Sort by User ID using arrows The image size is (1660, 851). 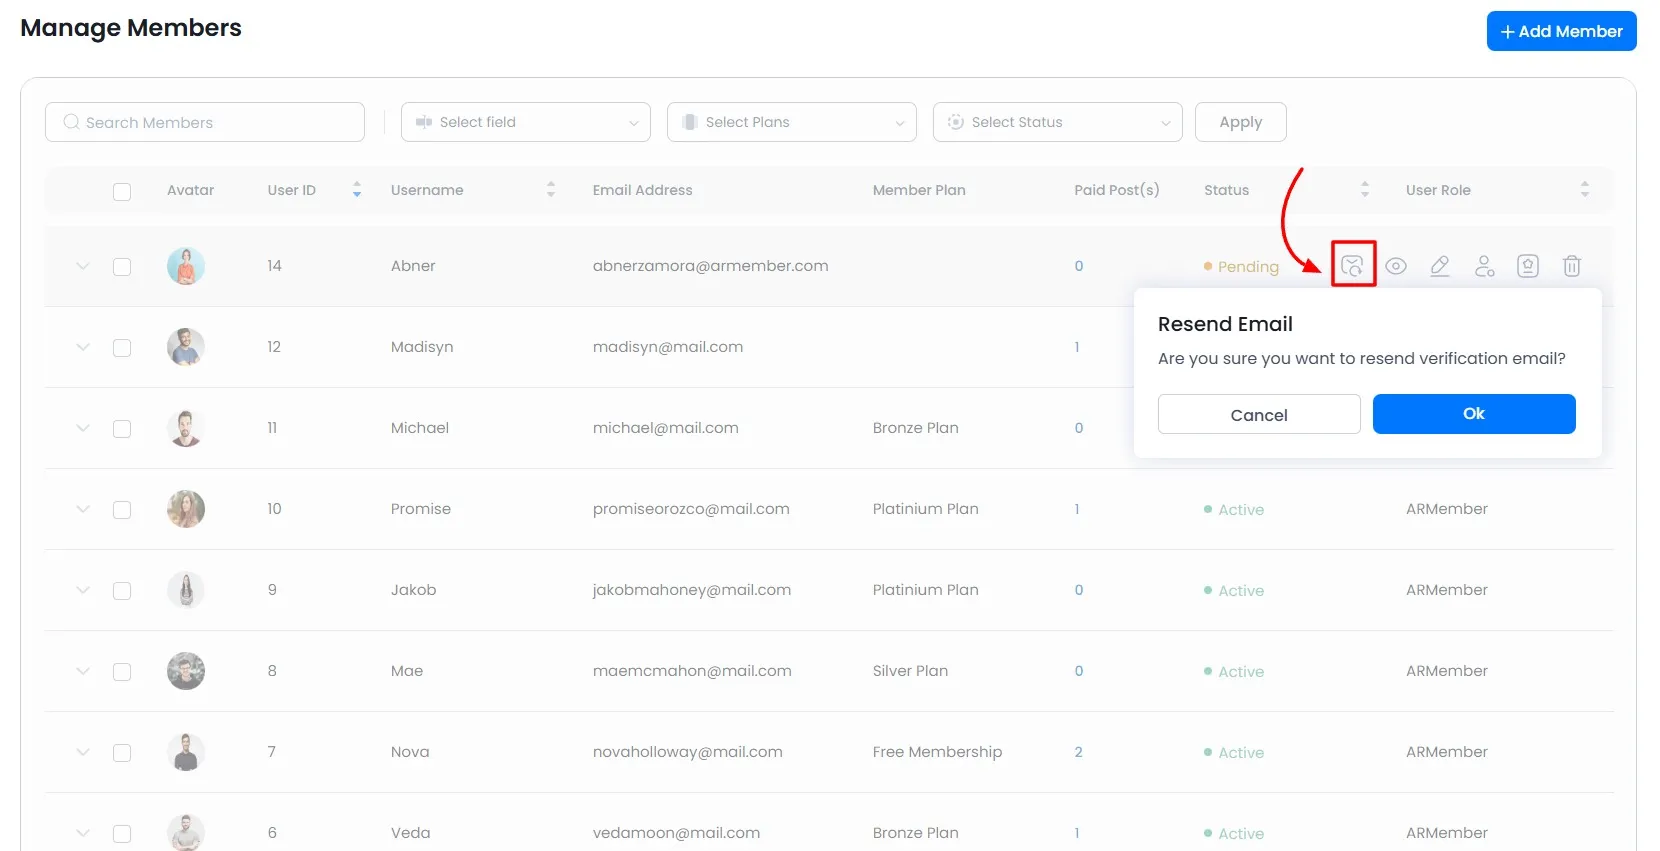point(357,190)
